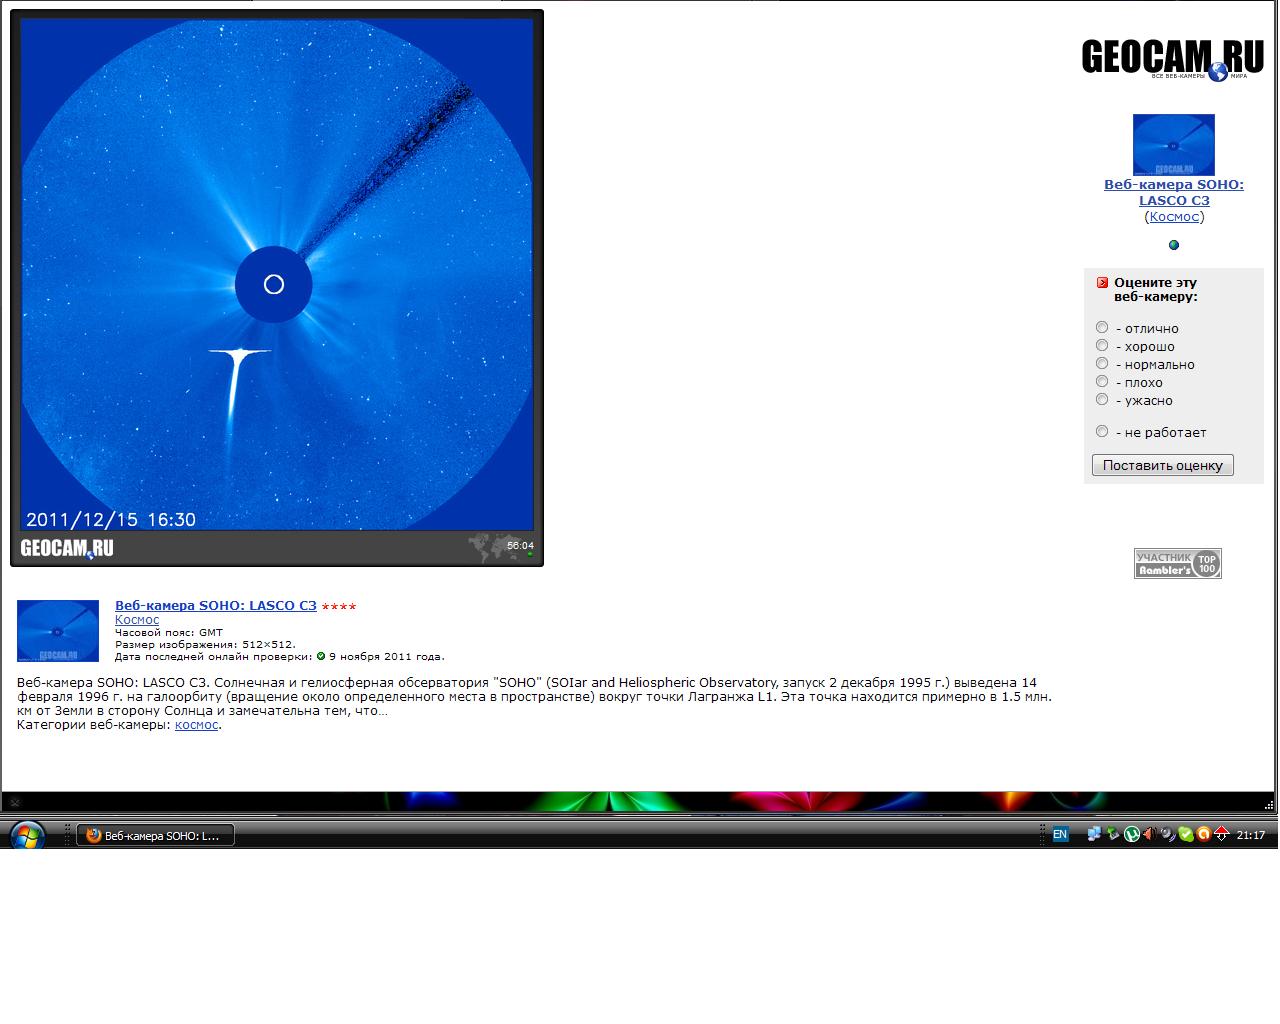Click the EN language indicator in the tray

click(x=1061, y=834)
